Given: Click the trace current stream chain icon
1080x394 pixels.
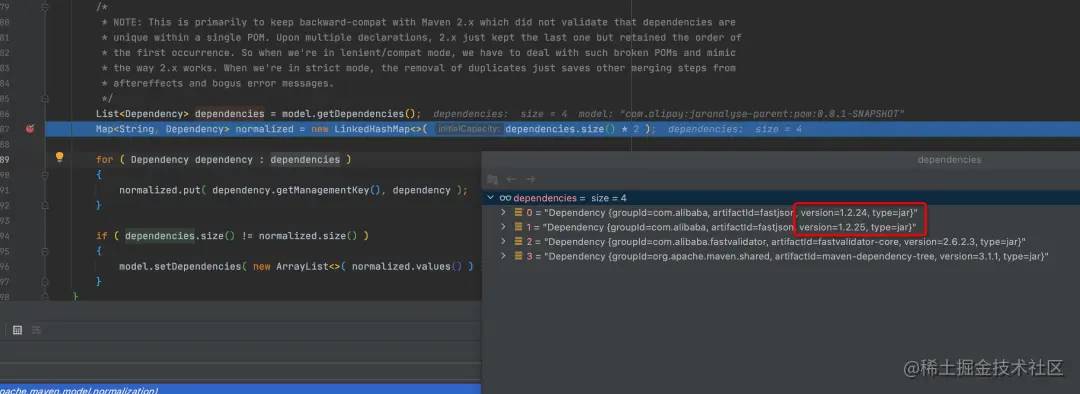Looking at the screenshot, I should pyautogui.click(x=37, y=330).
